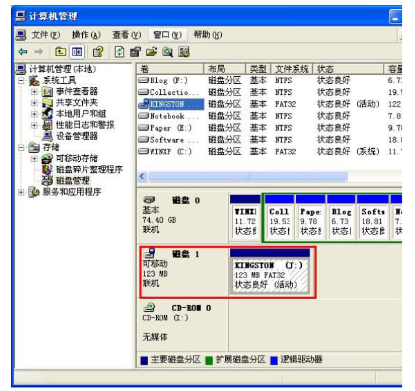Select the Paper (E:) volume row
415x391 pixels.
269,128
